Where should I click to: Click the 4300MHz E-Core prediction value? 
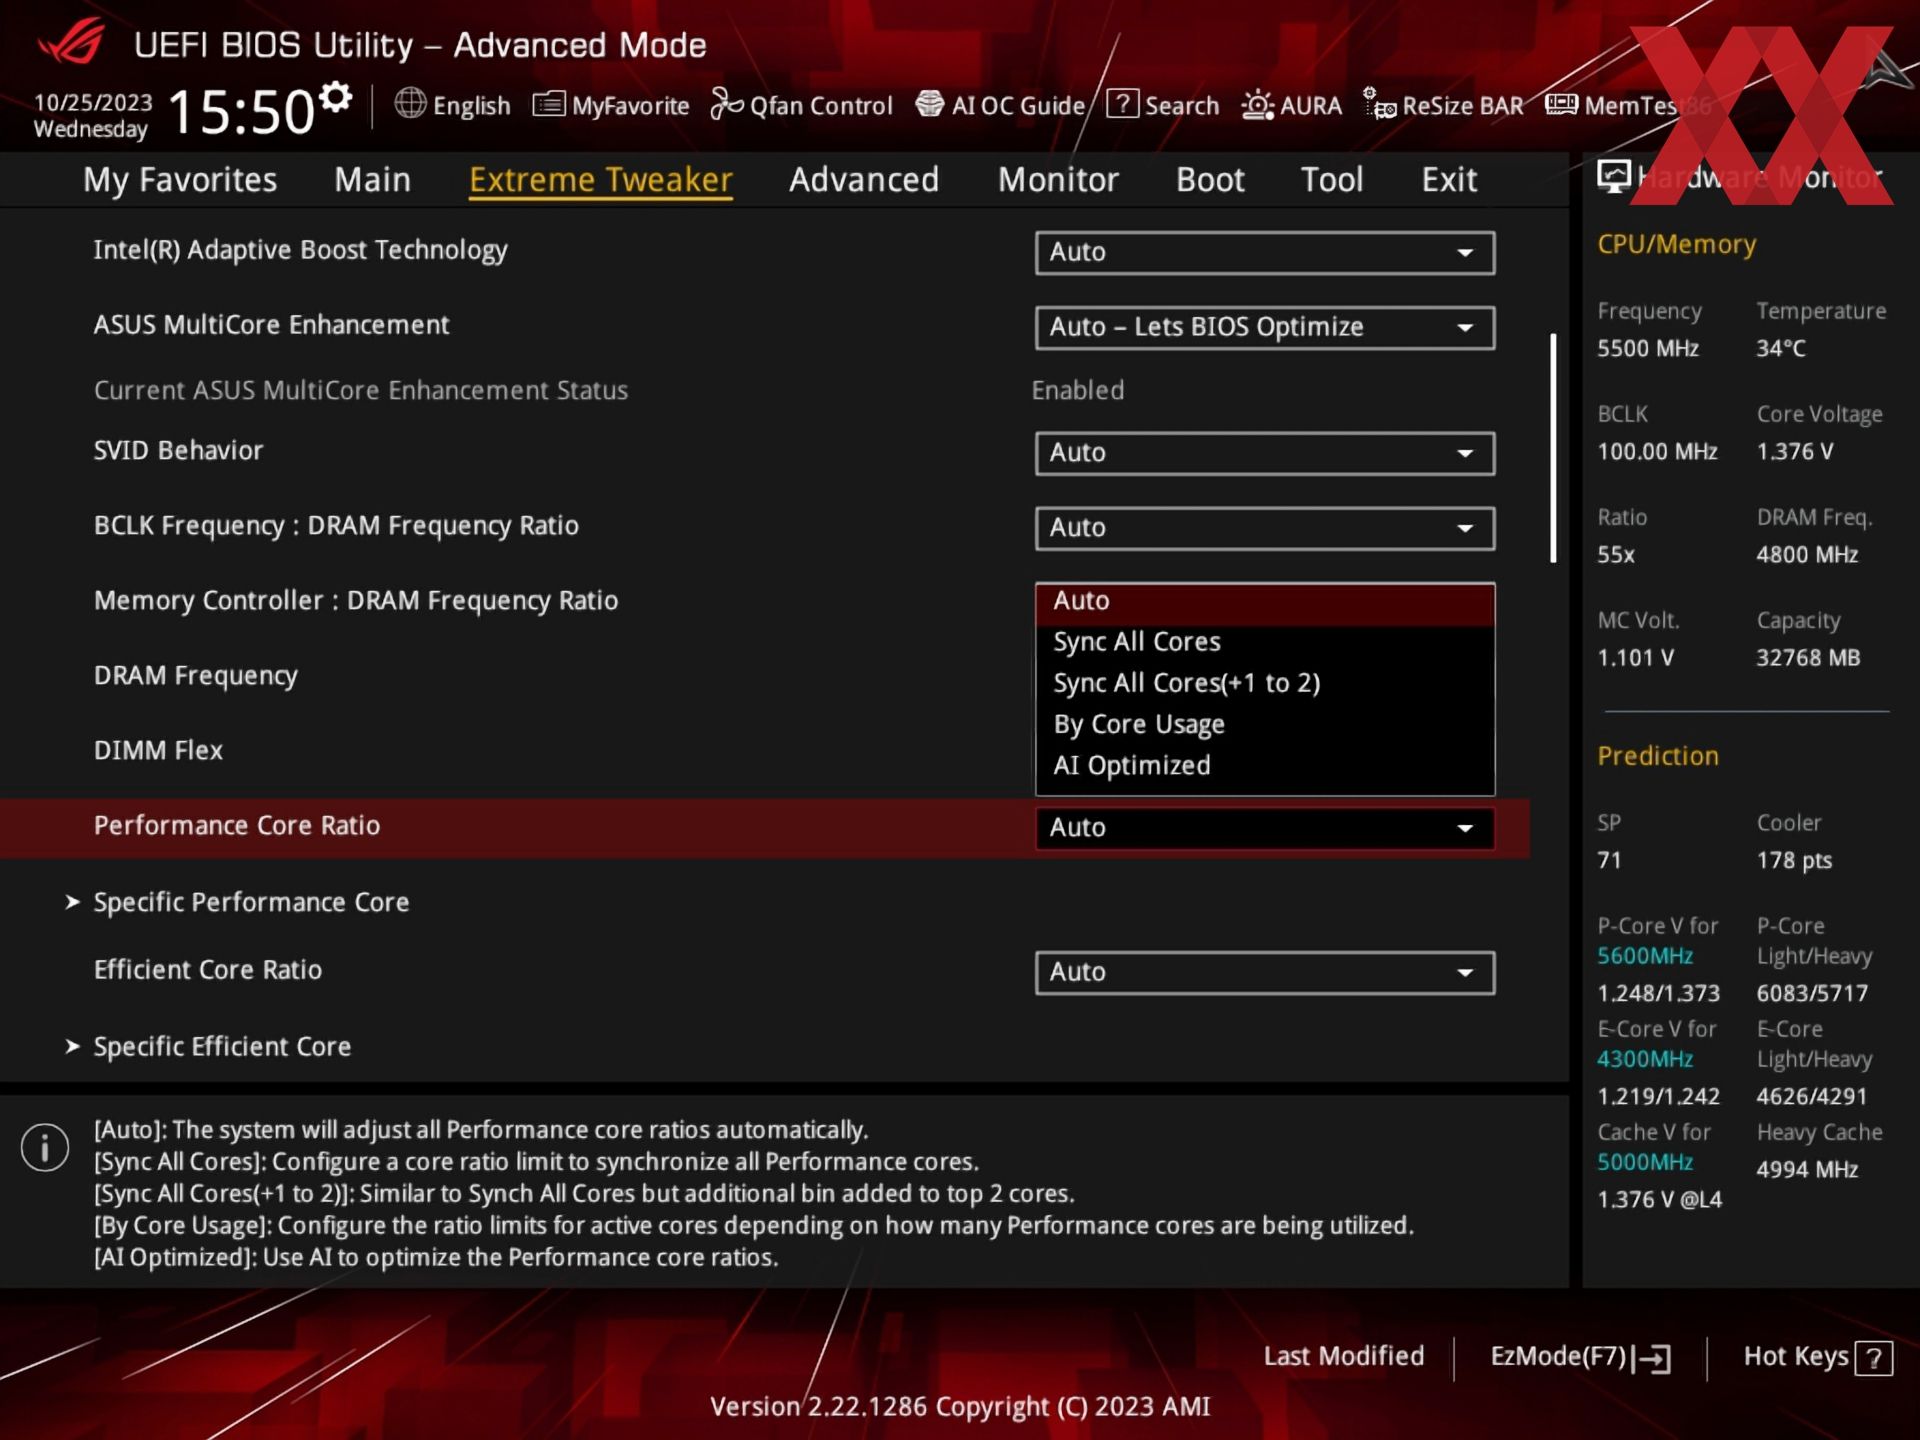pyautogui.click(x=1645, y=1059)
